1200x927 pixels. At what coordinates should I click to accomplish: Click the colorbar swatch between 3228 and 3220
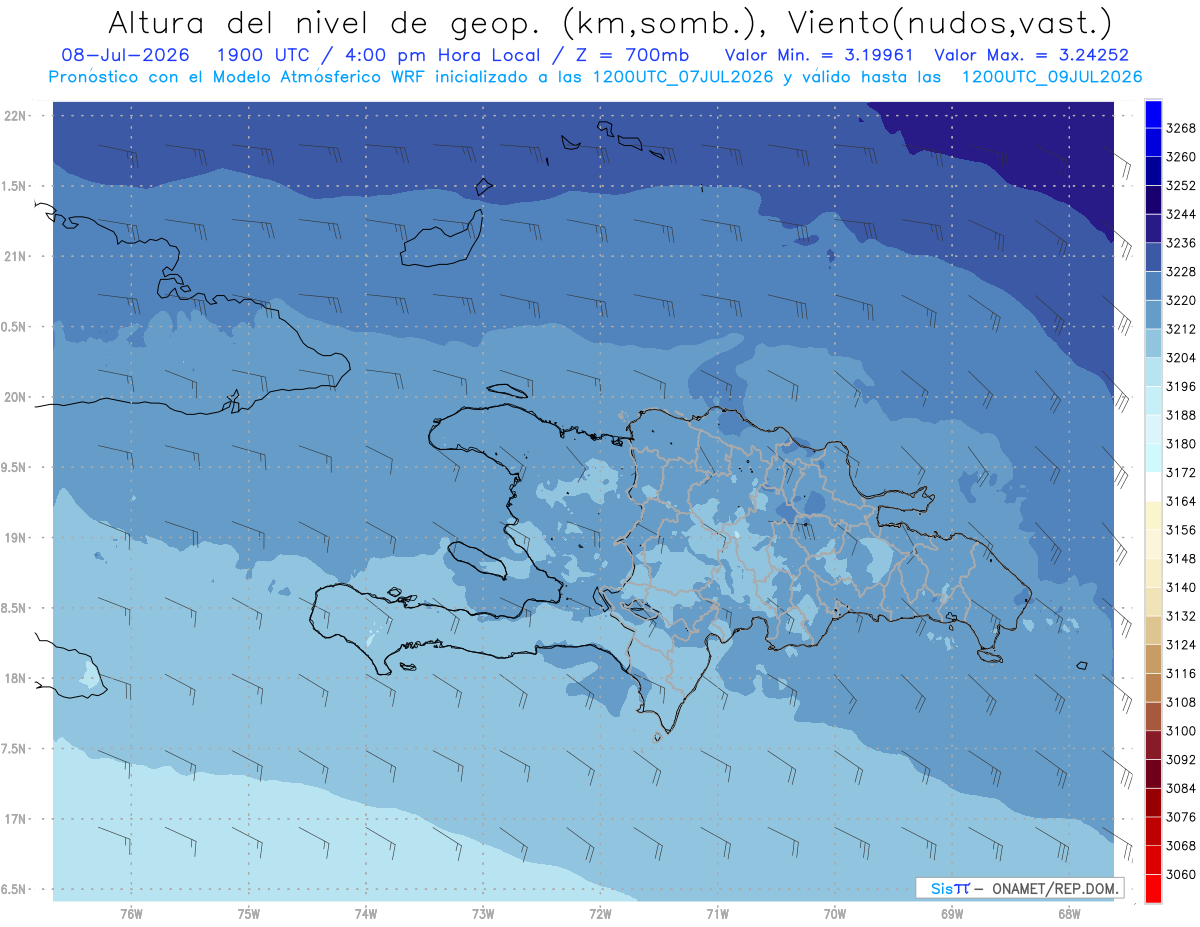(1153, 286)
